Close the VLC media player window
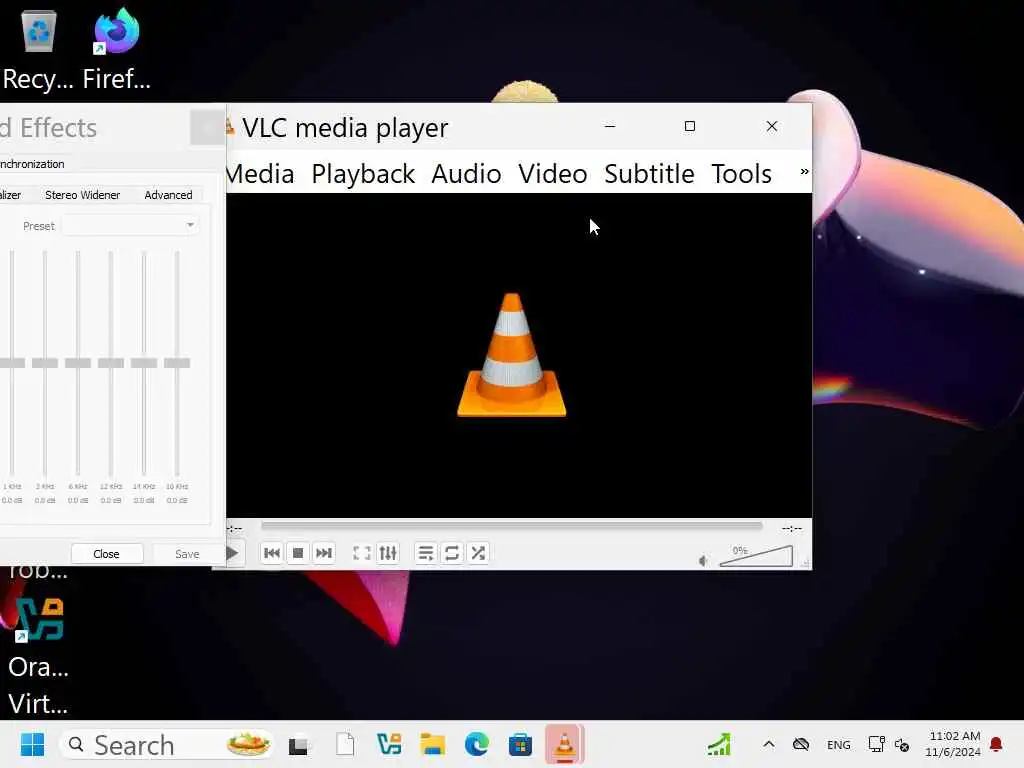This screenshot has height=768, width=1024. point(772,126)
